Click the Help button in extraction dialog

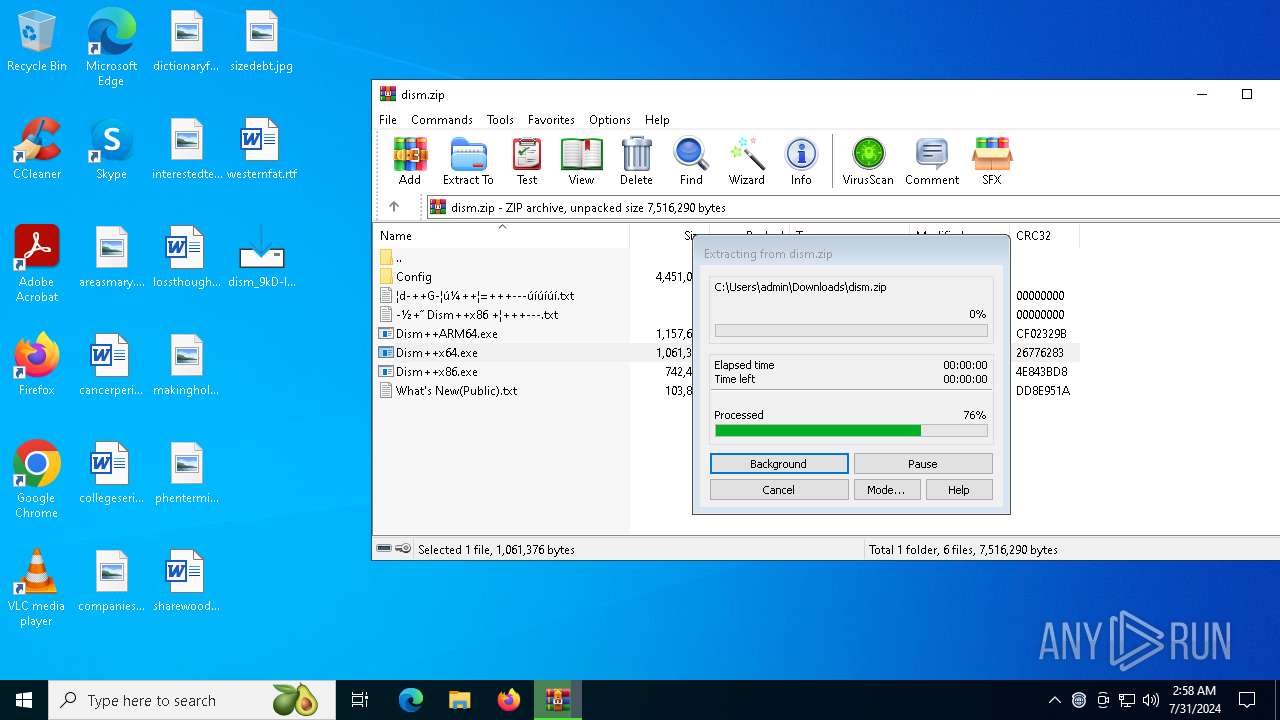click(959, 490)
